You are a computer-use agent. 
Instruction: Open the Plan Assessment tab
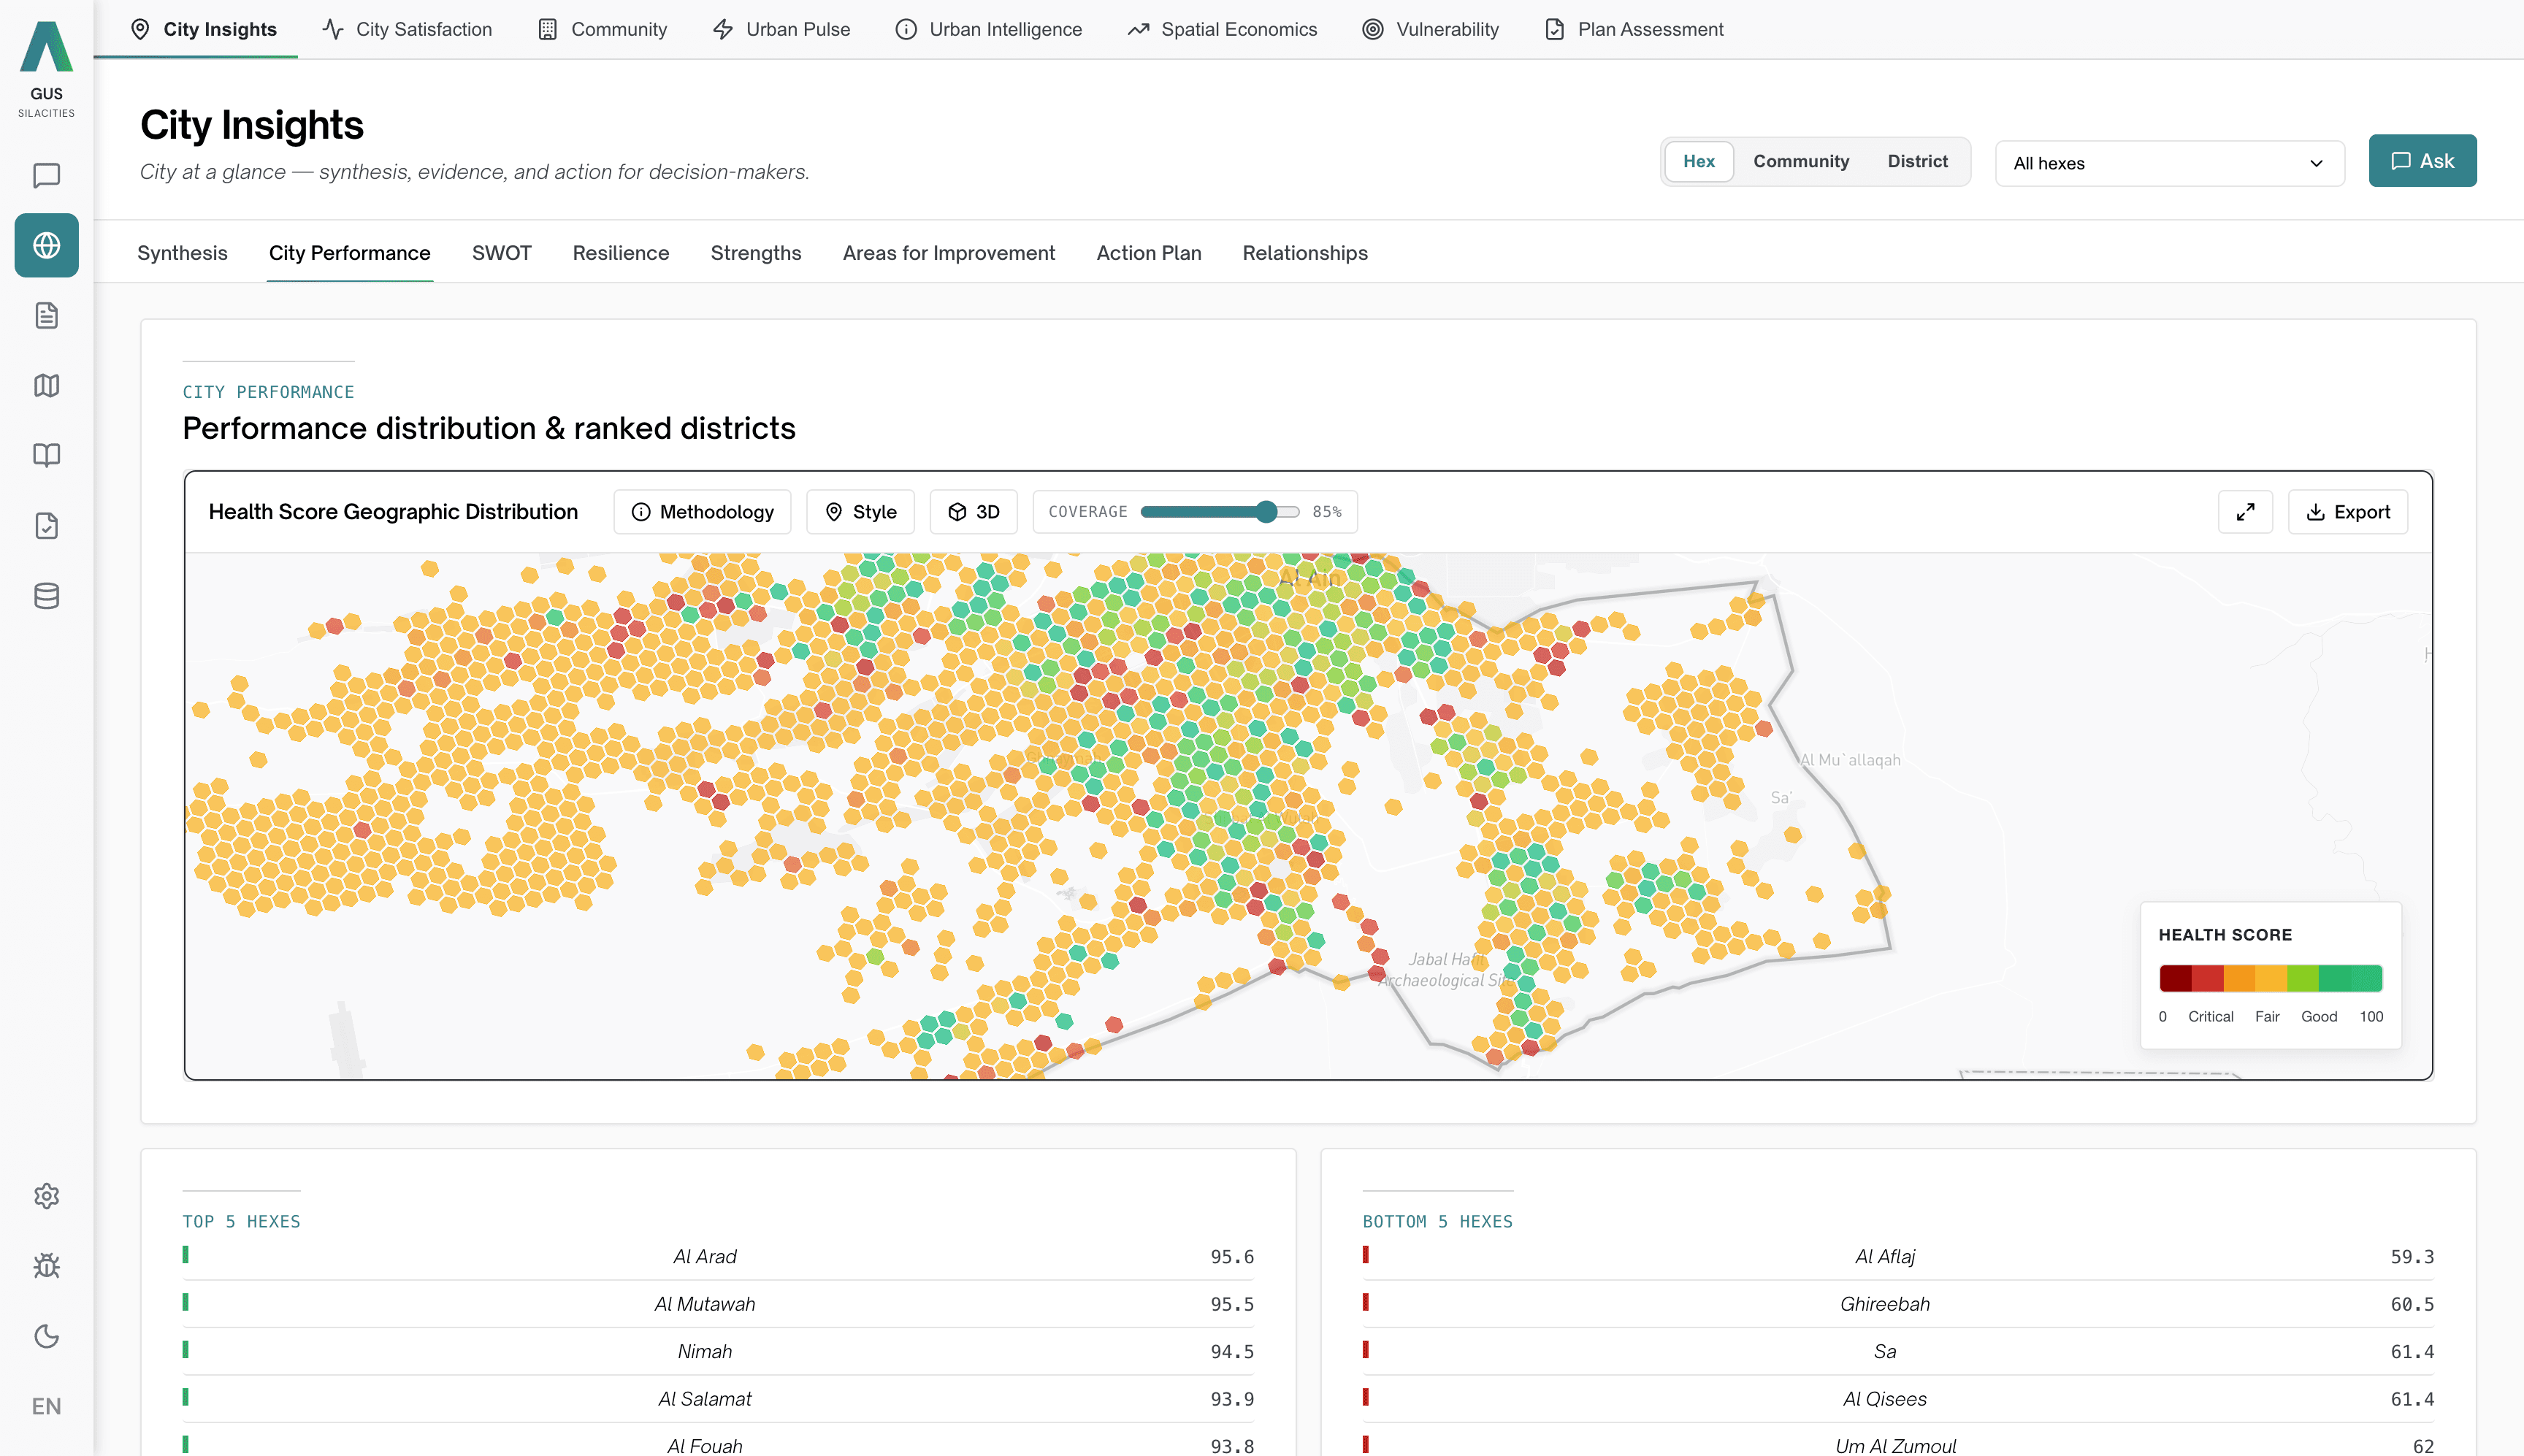click(1634, 29)
